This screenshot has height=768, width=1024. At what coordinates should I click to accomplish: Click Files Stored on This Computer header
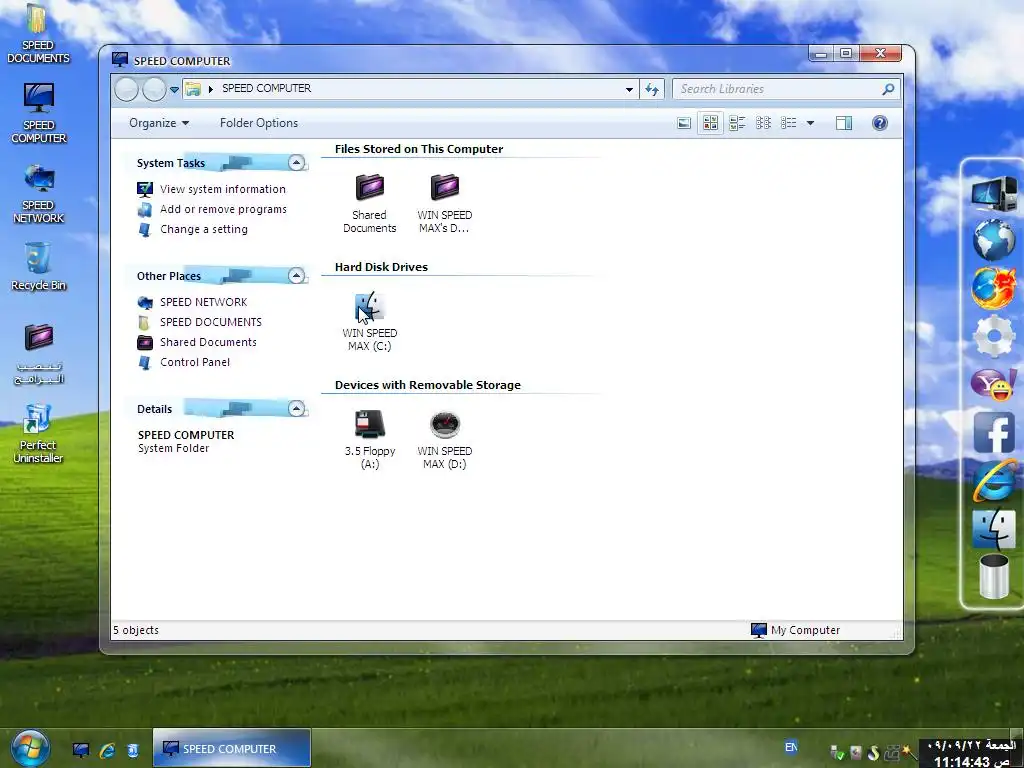pos(419,149)
